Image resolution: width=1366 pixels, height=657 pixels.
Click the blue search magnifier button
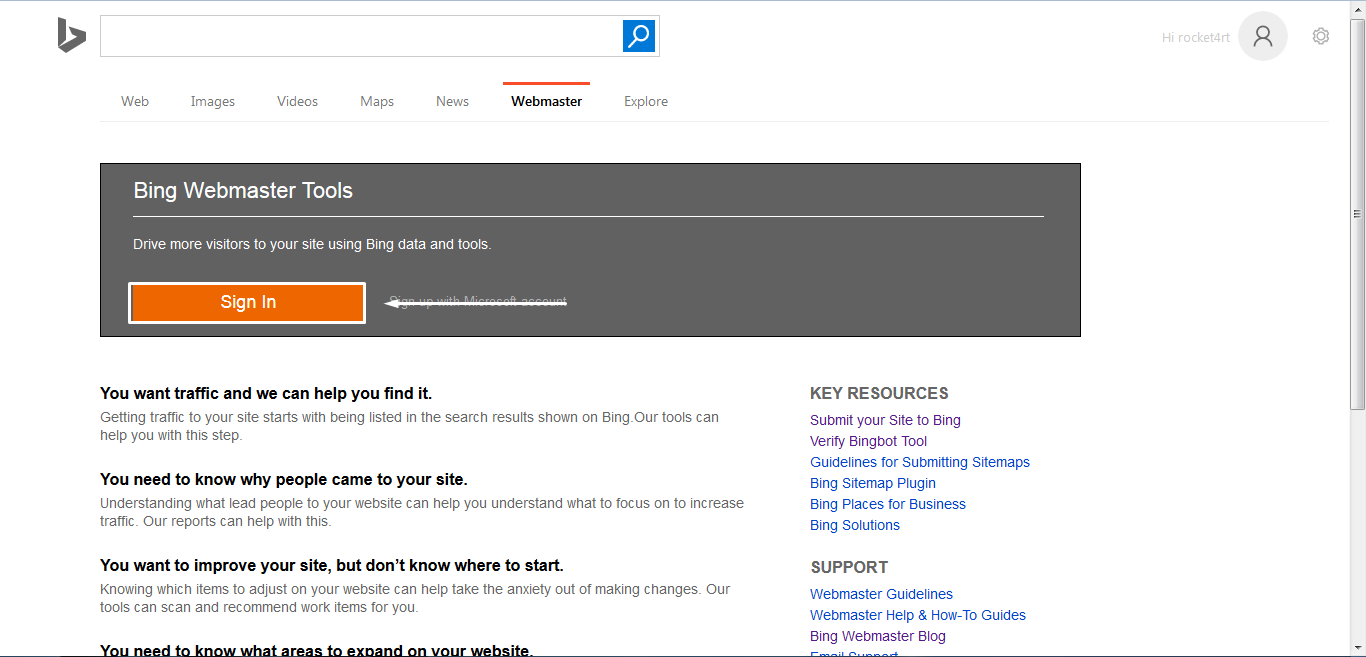638,36
